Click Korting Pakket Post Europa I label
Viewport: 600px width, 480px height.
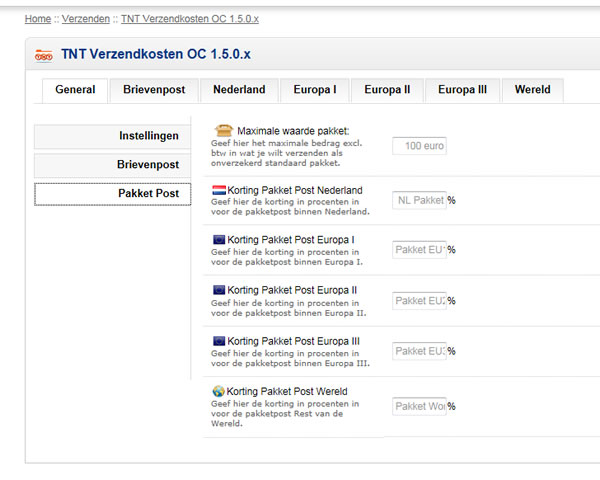[291, 240]
